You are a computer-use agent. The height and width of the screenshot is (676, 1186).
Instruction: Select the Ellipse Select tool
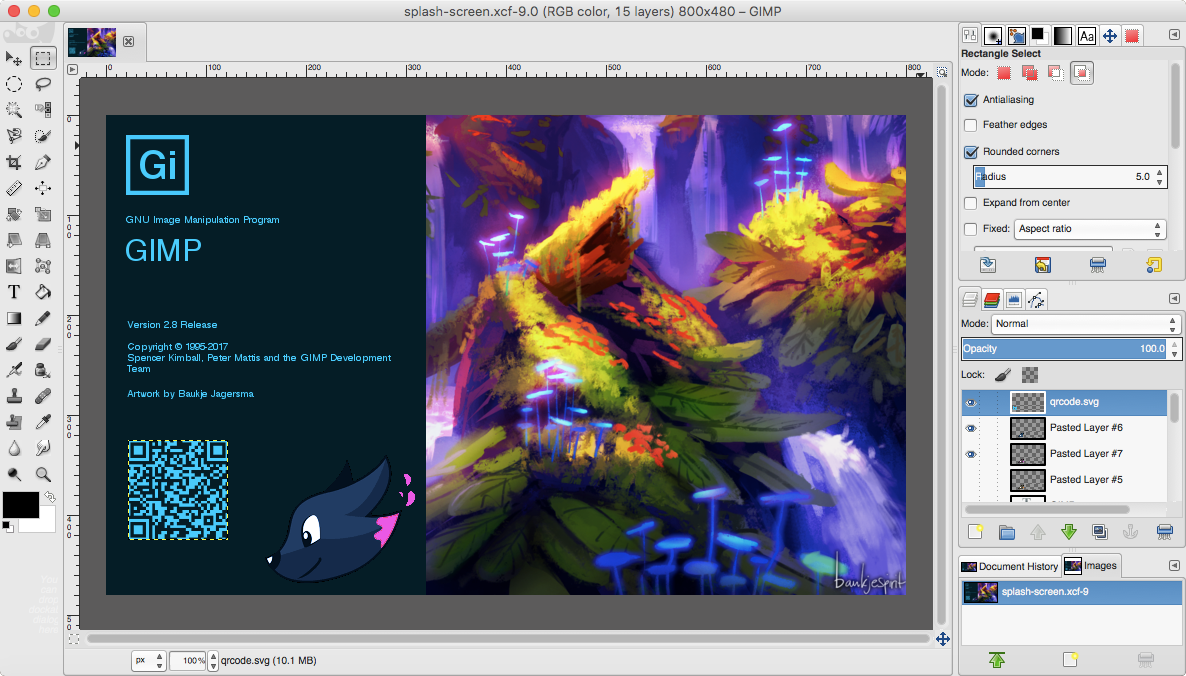tap(14, 84)
